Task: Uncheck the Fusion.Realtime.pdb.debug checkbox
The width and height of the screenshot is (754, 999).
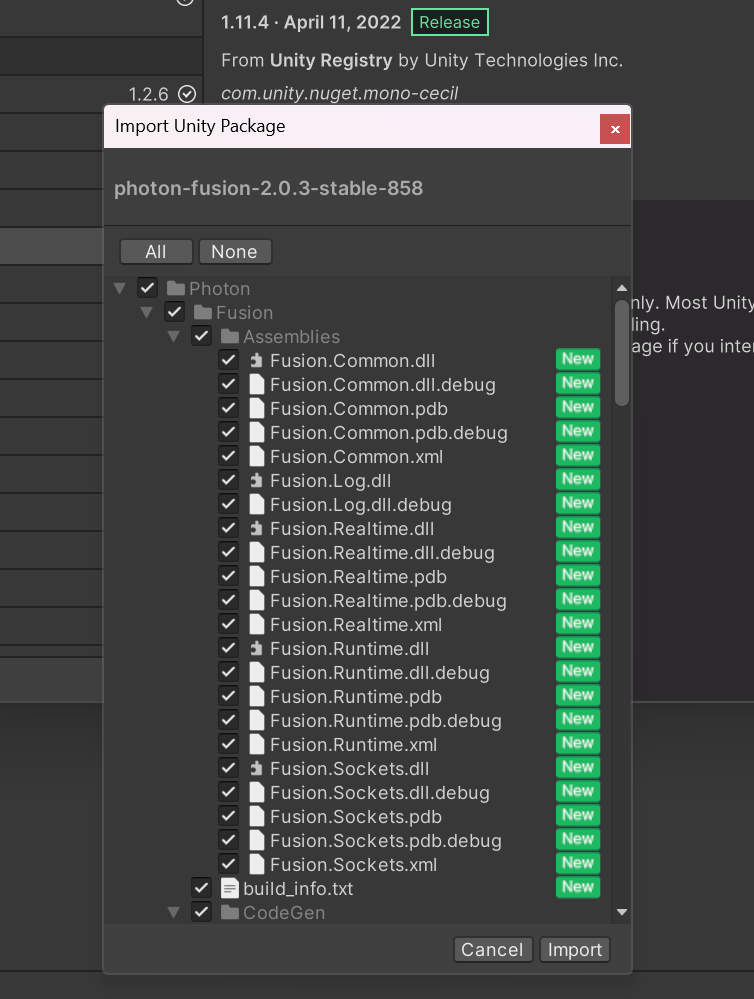Action: coord(228,600)
